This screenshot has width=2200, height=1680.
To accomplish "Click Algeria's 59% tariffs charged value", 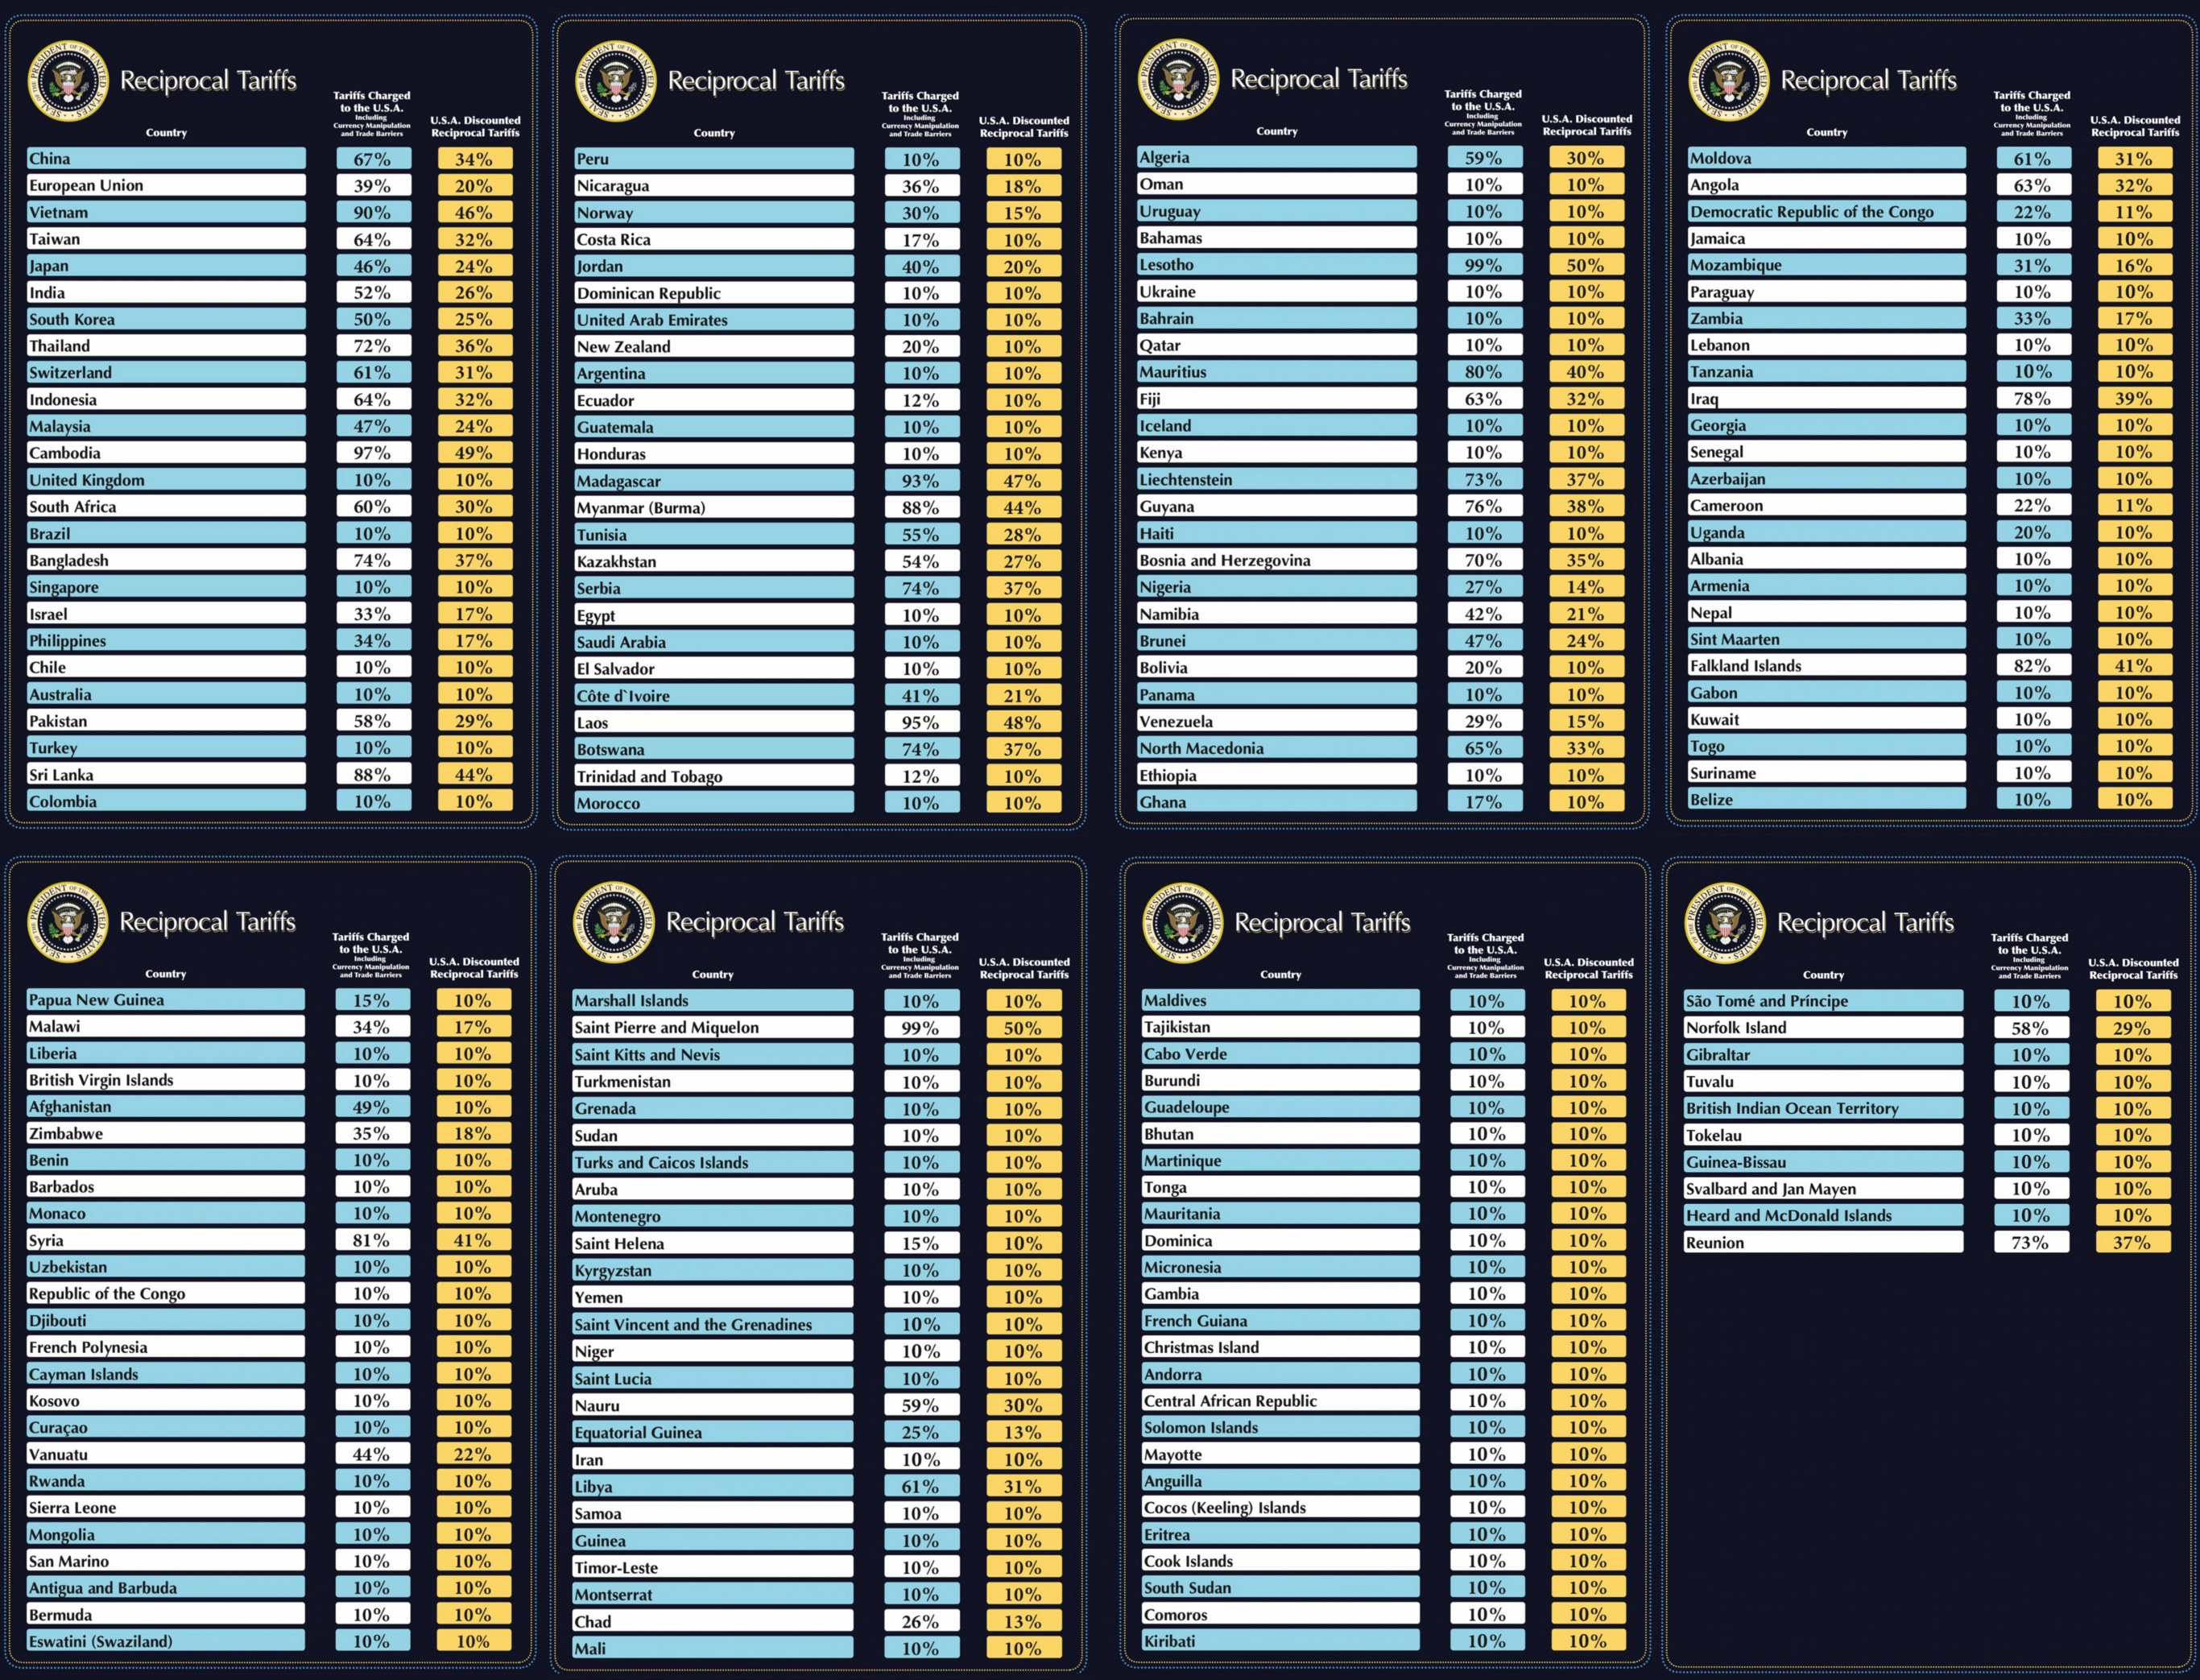I will (1484, 157).
